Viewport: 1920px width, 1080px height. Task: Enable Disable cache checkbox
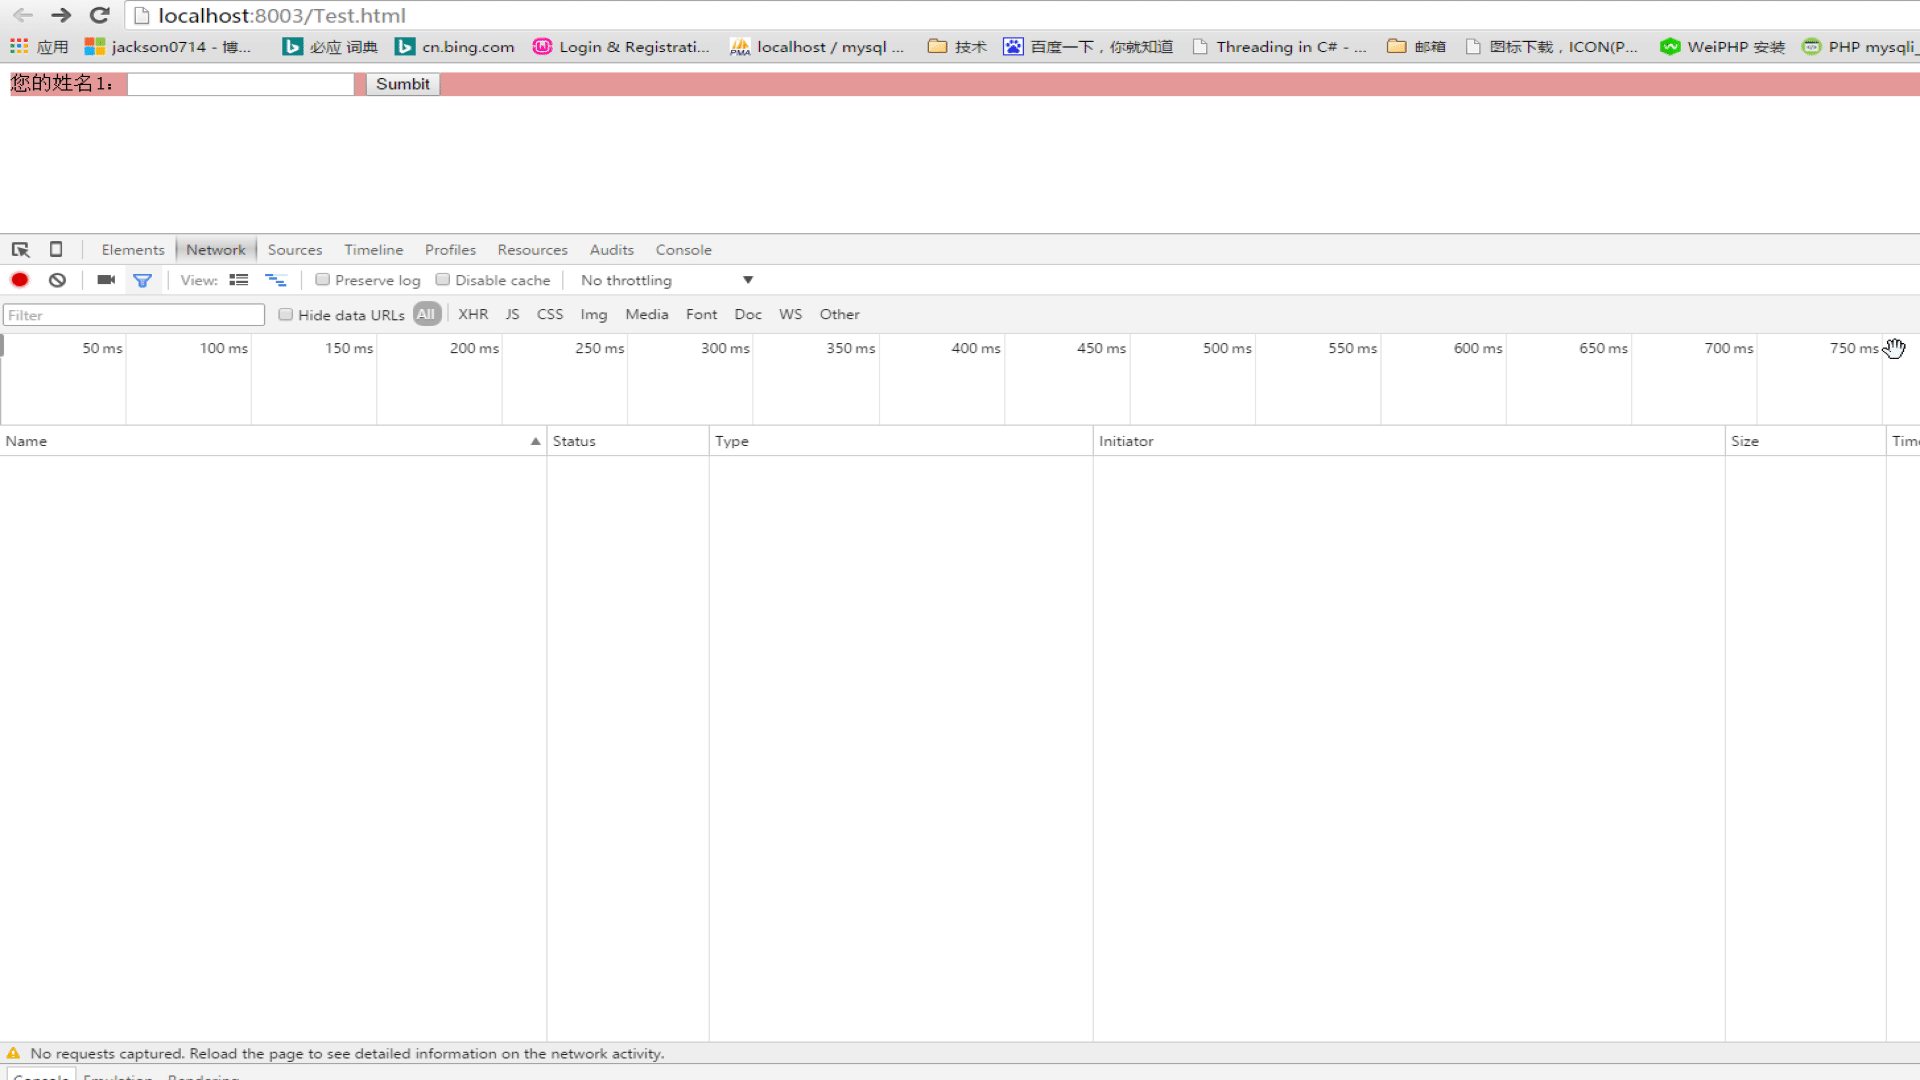click(x=442, y=280)
